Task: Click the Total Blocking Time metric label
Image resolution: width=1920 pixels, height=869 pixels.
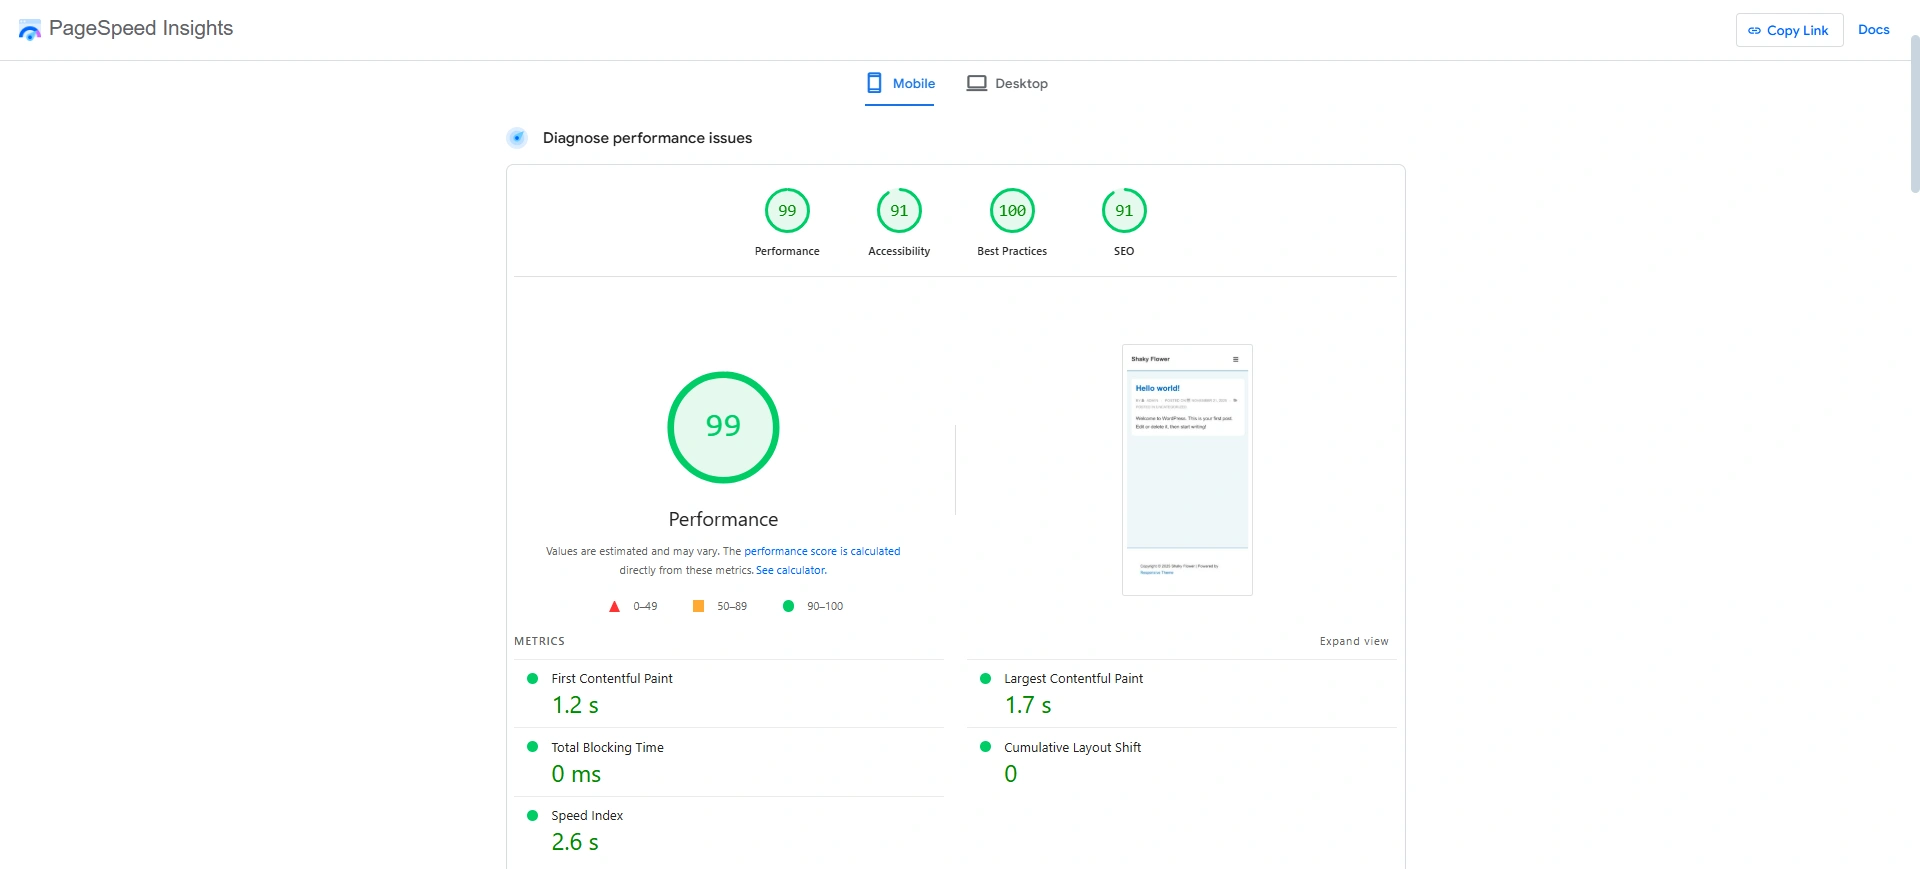Action: point(607,747)
